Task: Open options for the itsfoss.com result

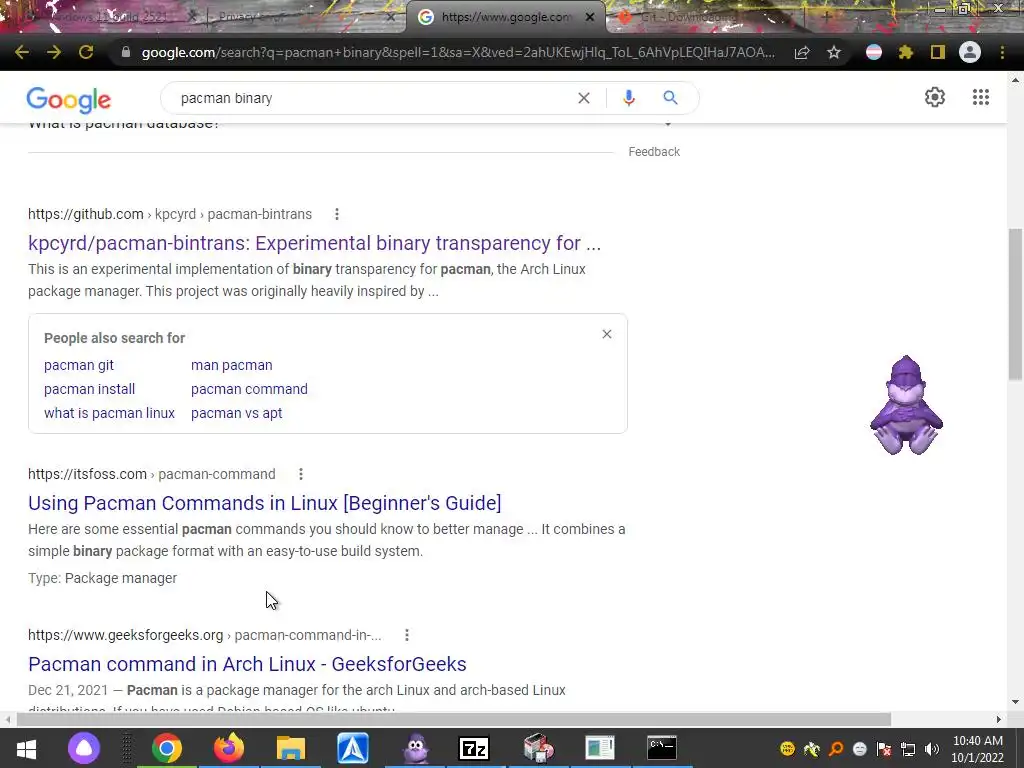Action: pos(300,474)
